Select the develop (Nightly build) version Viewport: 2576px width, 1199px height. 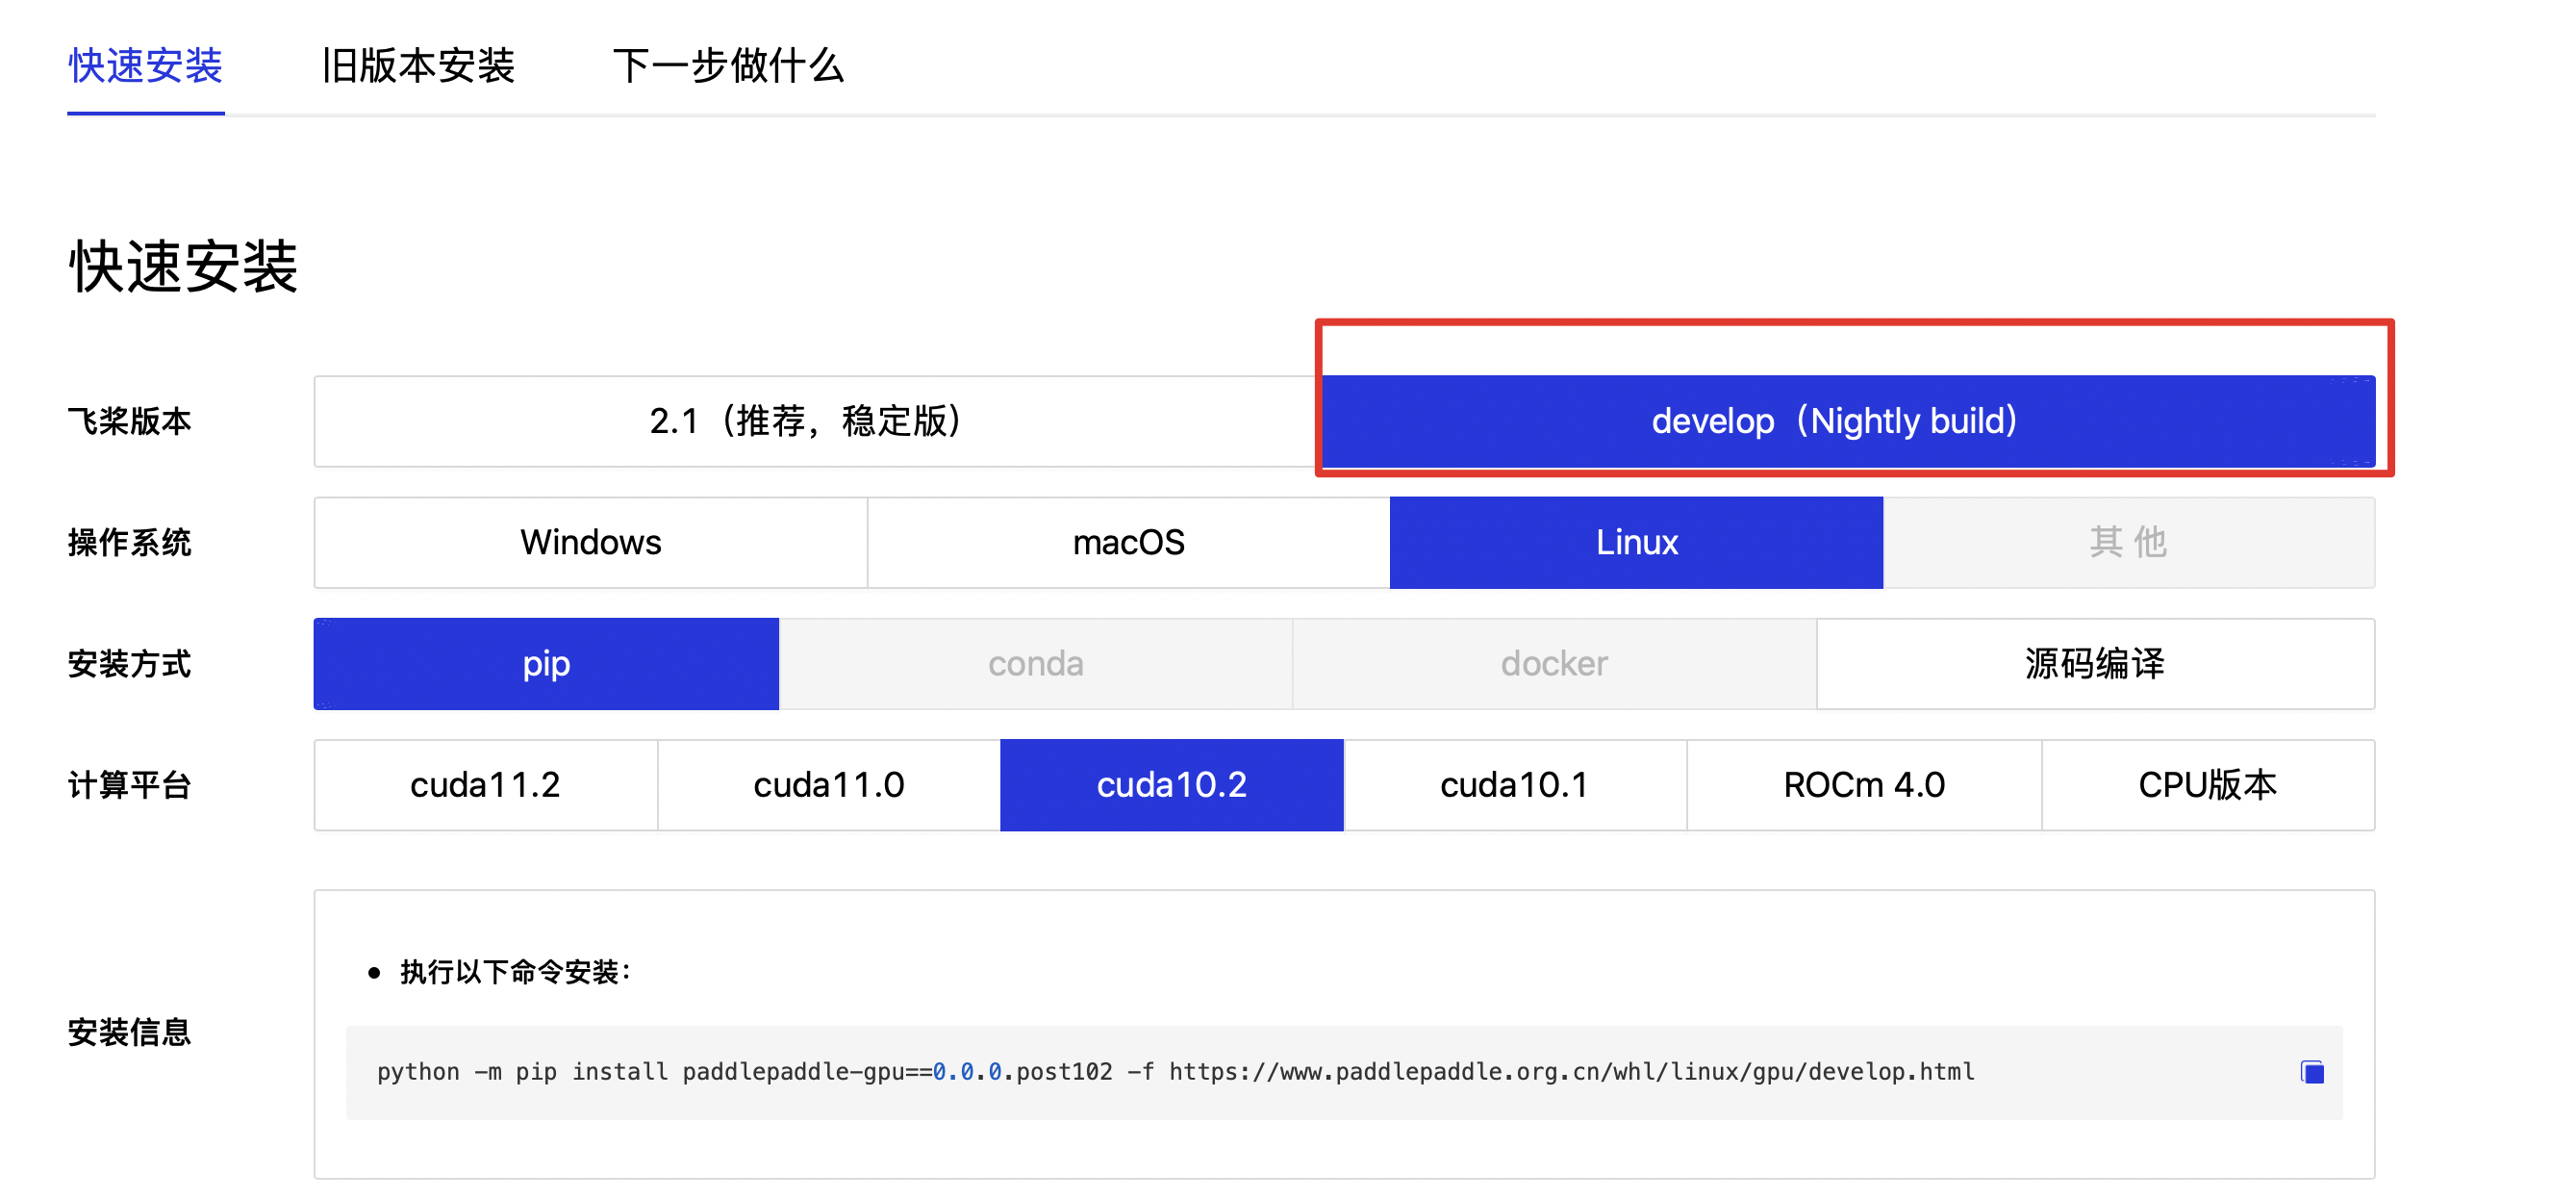[1845, 421]
